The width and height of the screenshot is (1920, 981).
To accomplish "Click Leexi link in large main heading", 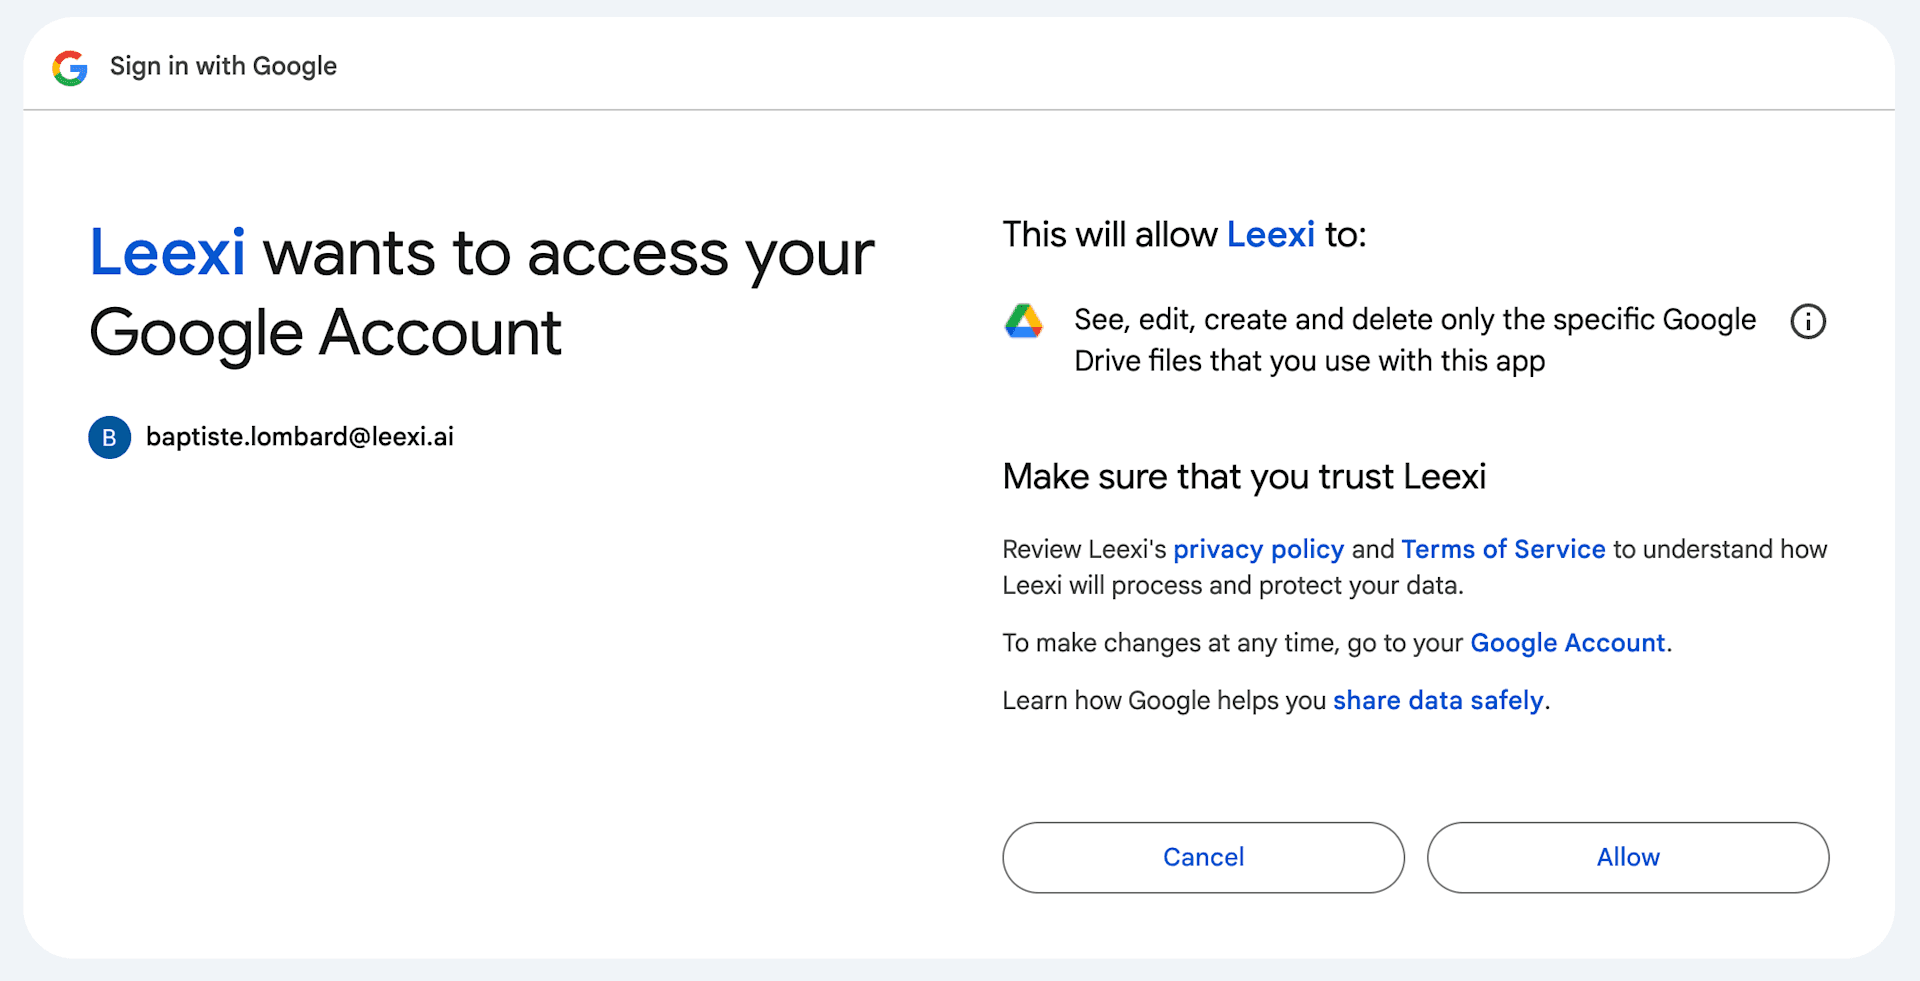I will (x=167, y=252).
